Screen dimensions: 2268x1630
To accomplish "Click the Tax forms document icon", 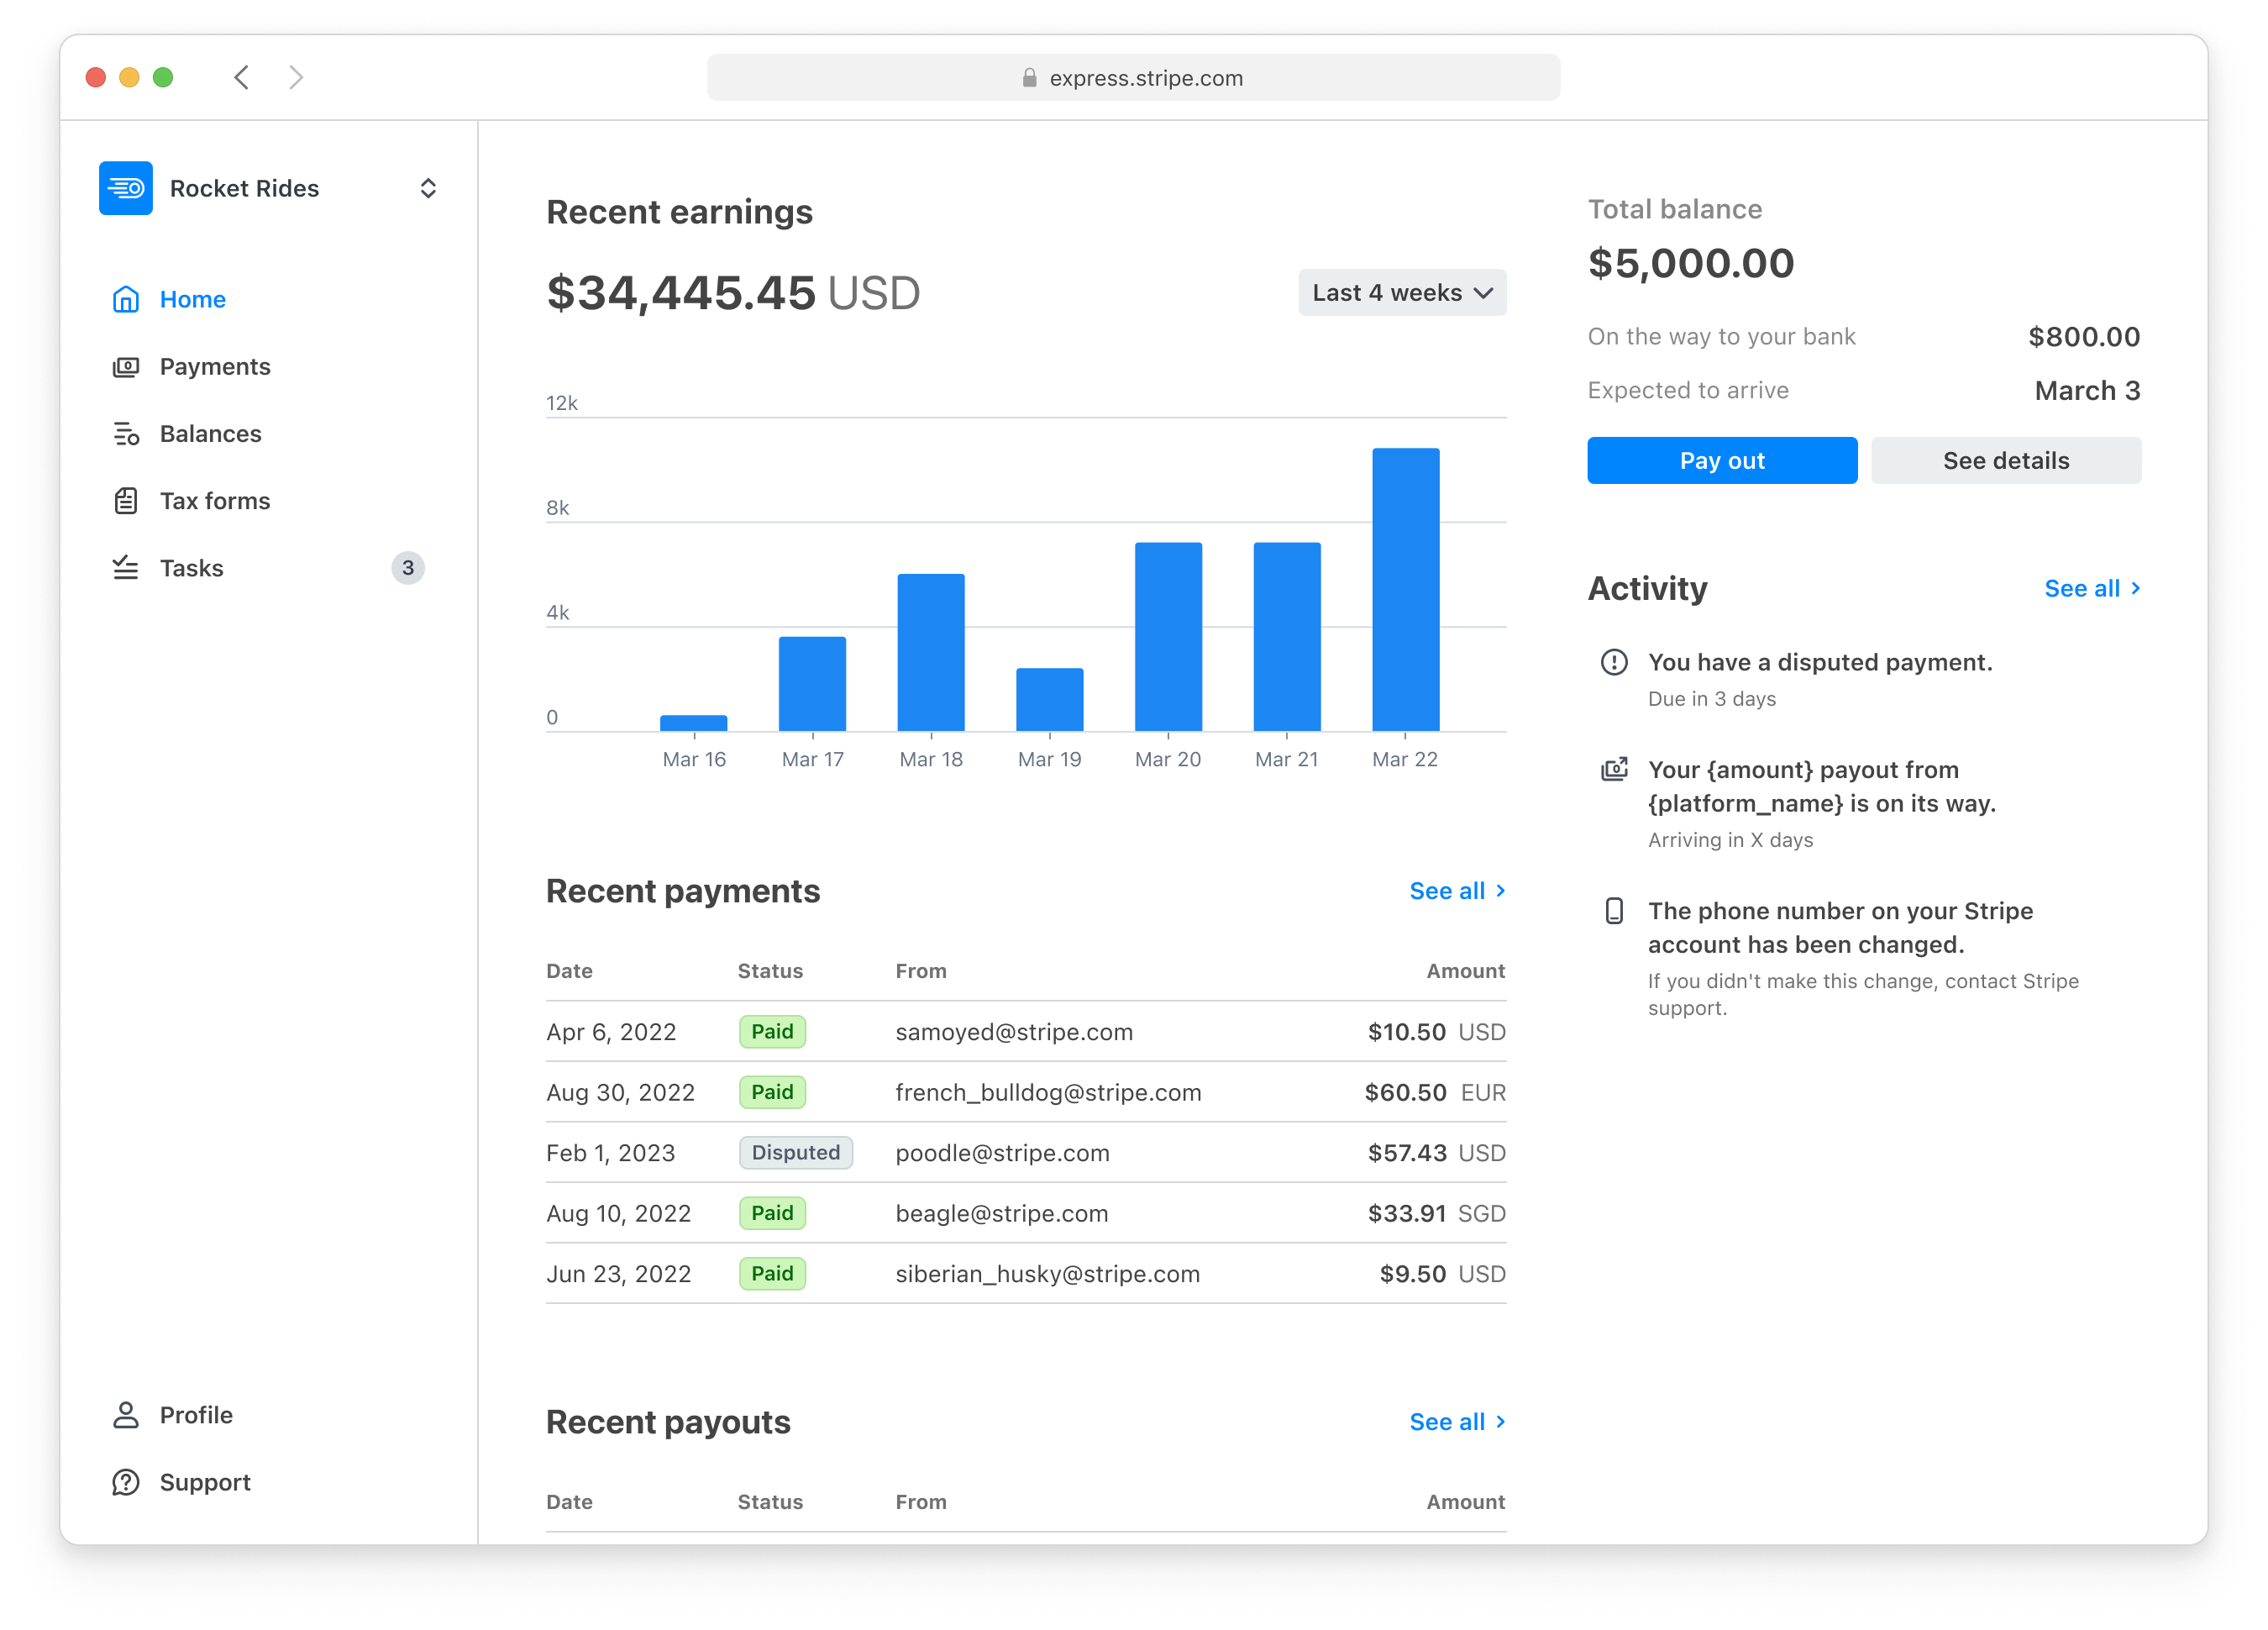I will pyautogui.click(x=125, y=501).
